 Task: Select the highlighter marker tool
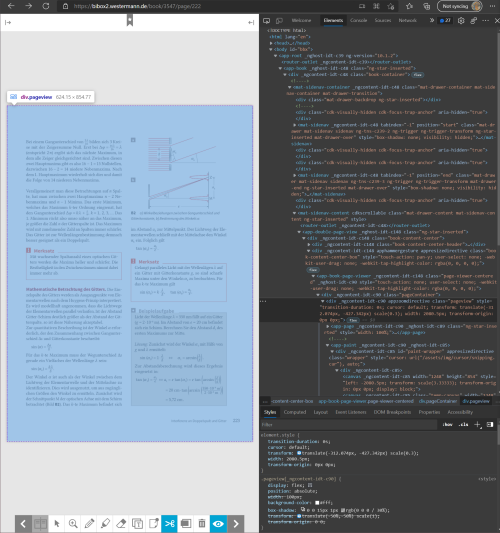pos(105,523)
